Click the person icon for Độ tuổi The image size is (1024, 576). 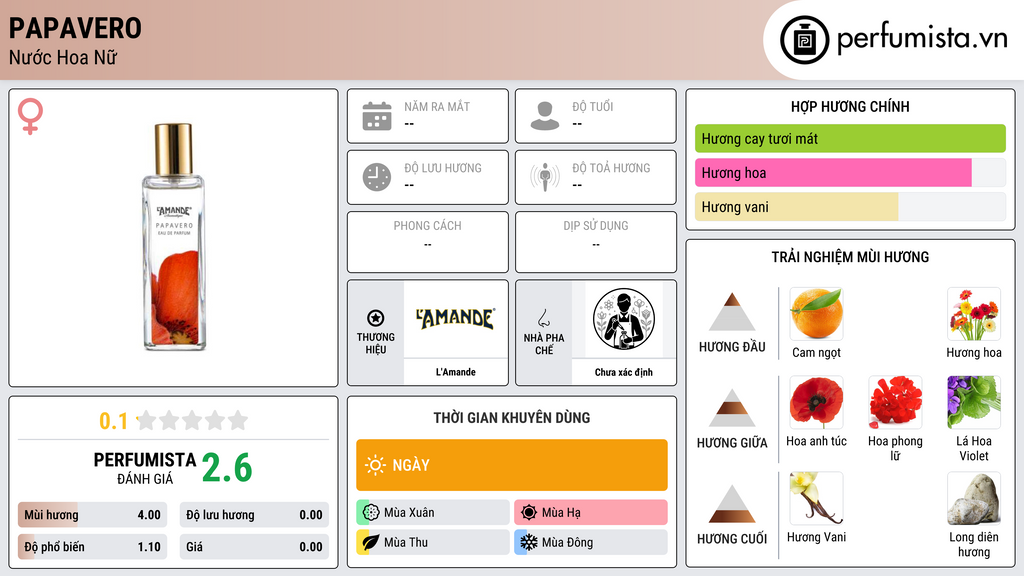click(545, 116)
